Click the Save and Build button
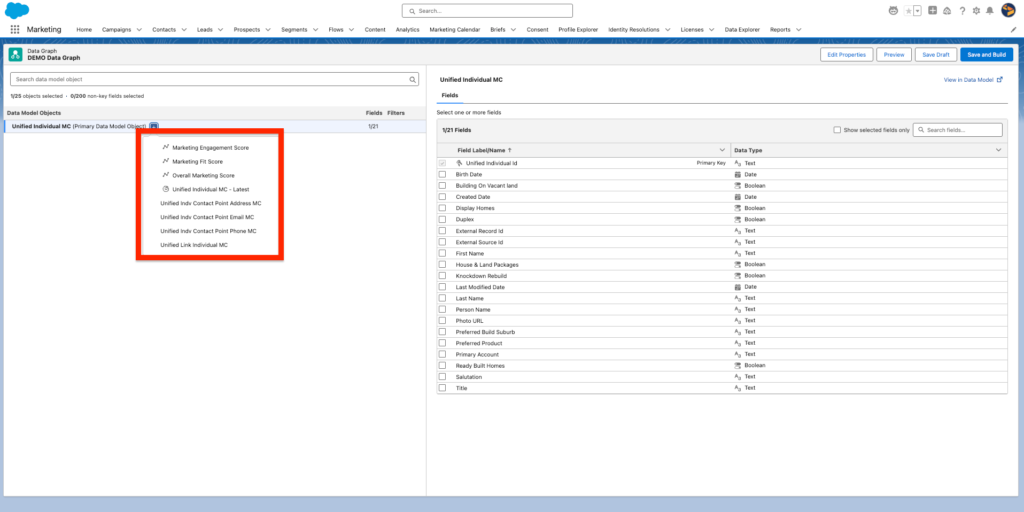The width and height of the screenshot is (1024, 512). [986, 54]
